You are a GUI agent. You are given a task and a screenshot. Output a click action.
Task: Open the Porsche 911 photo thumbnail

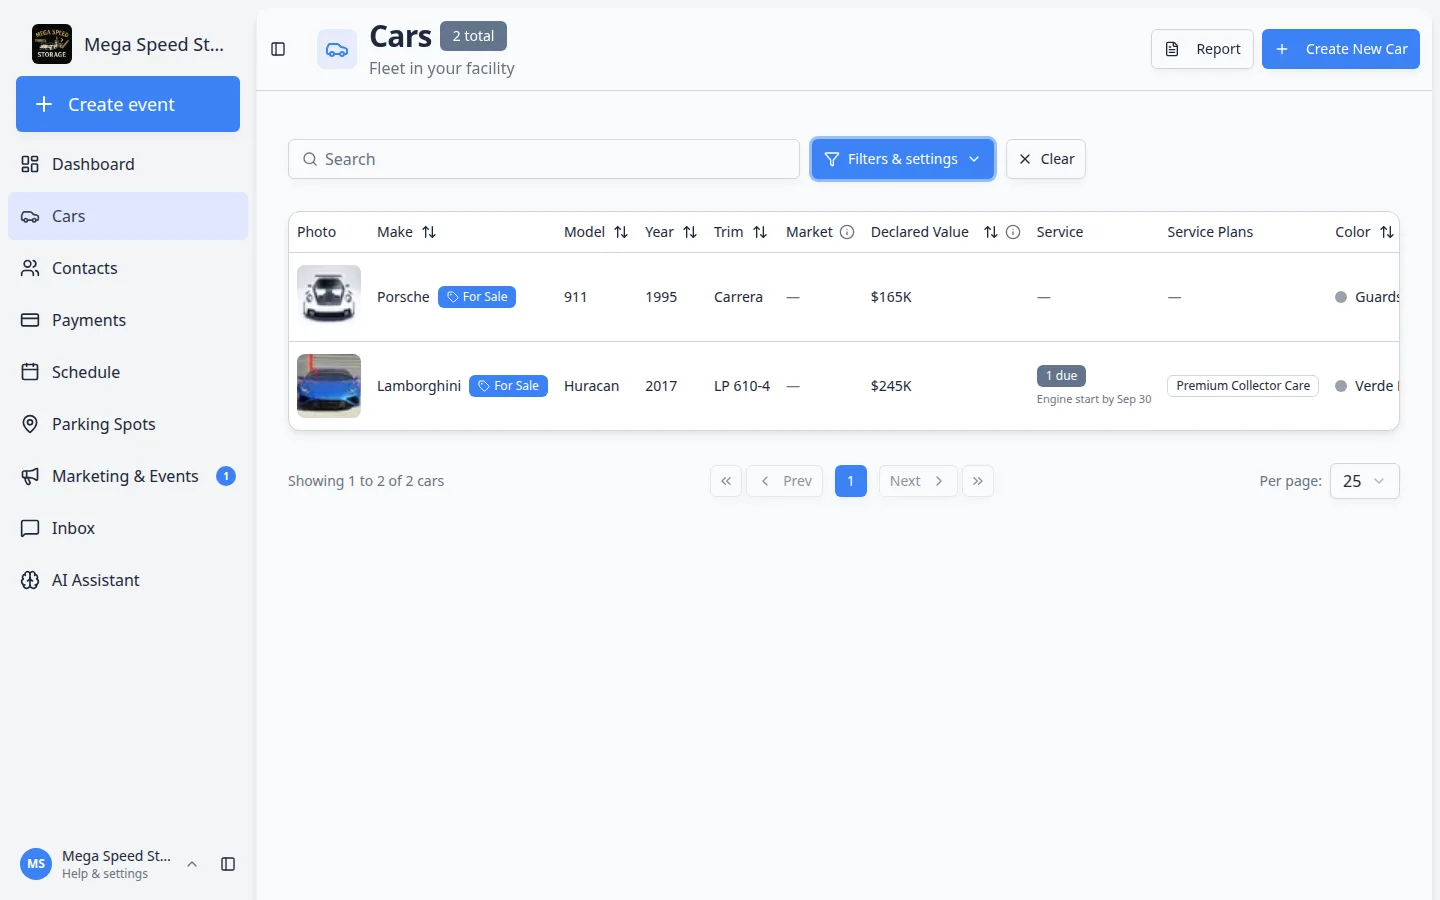(x=329, y=297)
